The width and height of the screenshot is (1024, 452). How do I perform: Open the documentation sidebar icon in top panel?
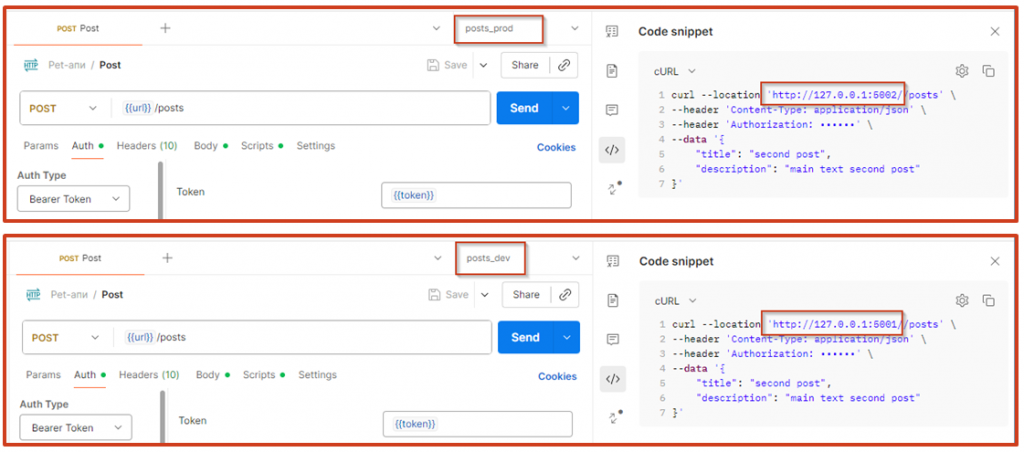(612, 70)
